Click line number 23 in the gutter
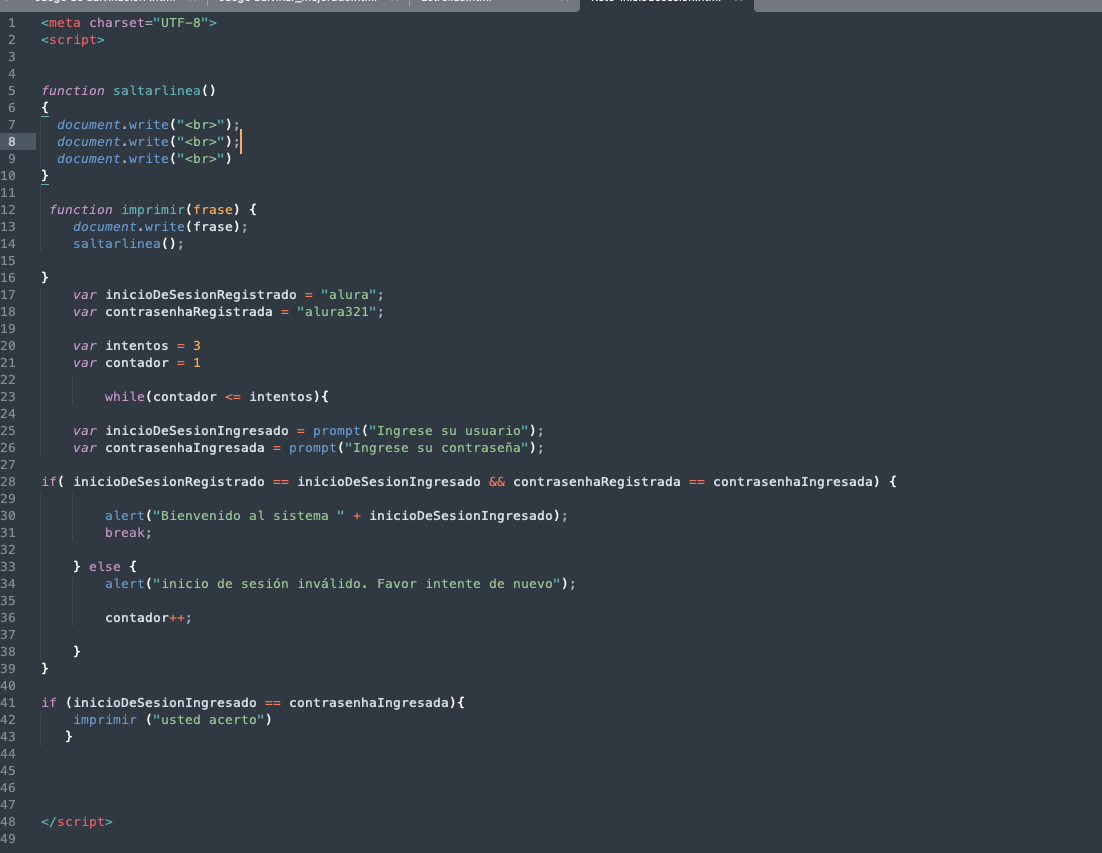The height and width of the screenshot is (853, 1102). click(8, 397)
